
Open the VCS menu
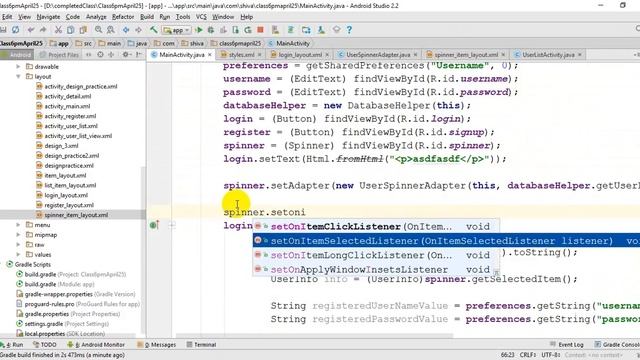201,17
